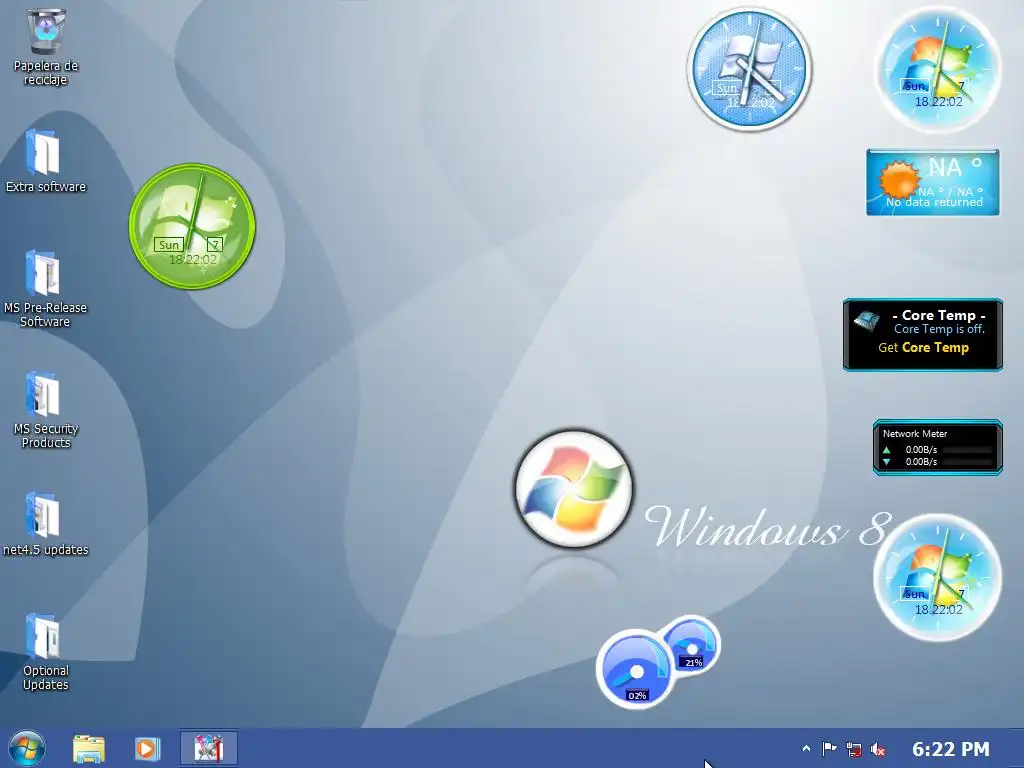Select the MS Security Products folder

point(45,409)
